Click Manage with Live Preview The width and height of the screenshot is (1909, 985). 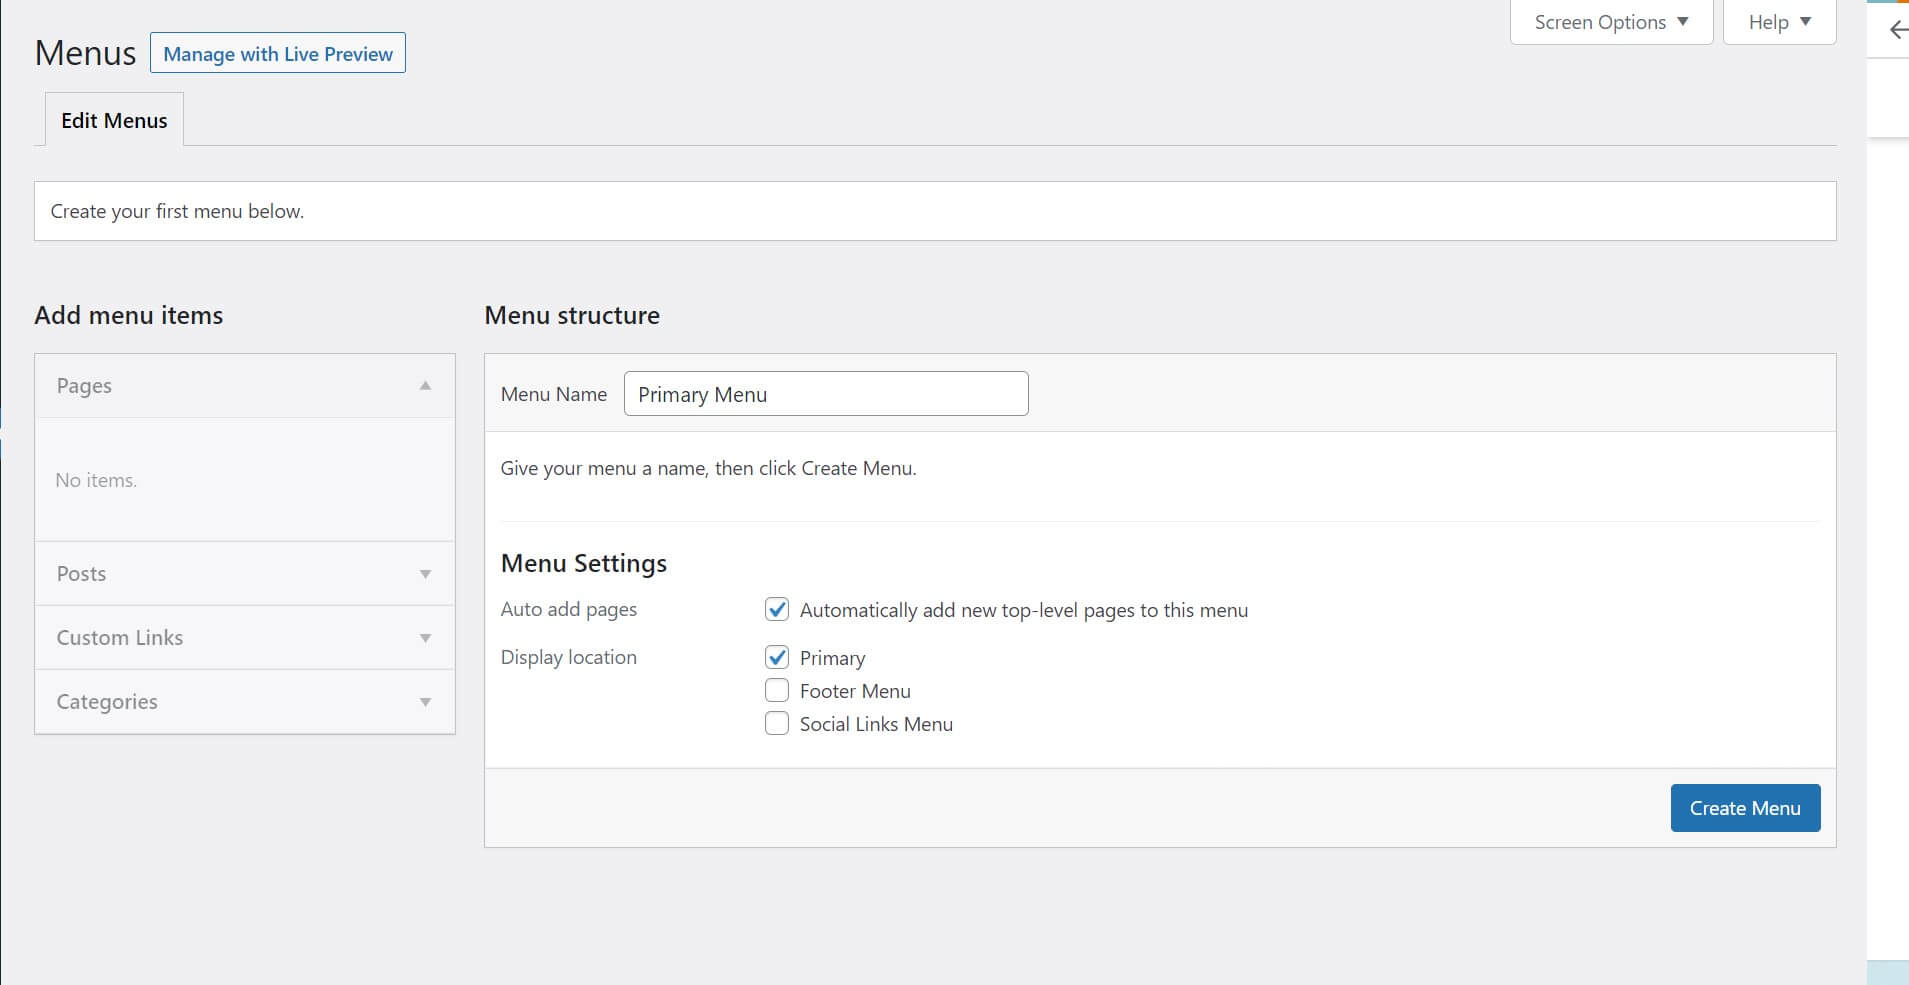(278, 54)
